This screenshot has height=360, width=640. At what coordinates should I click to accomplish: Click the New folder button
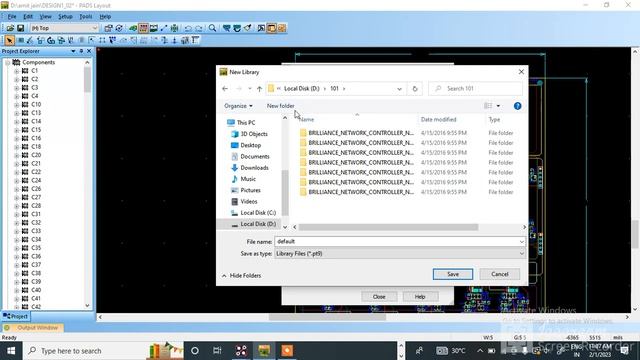click(280, 106)
